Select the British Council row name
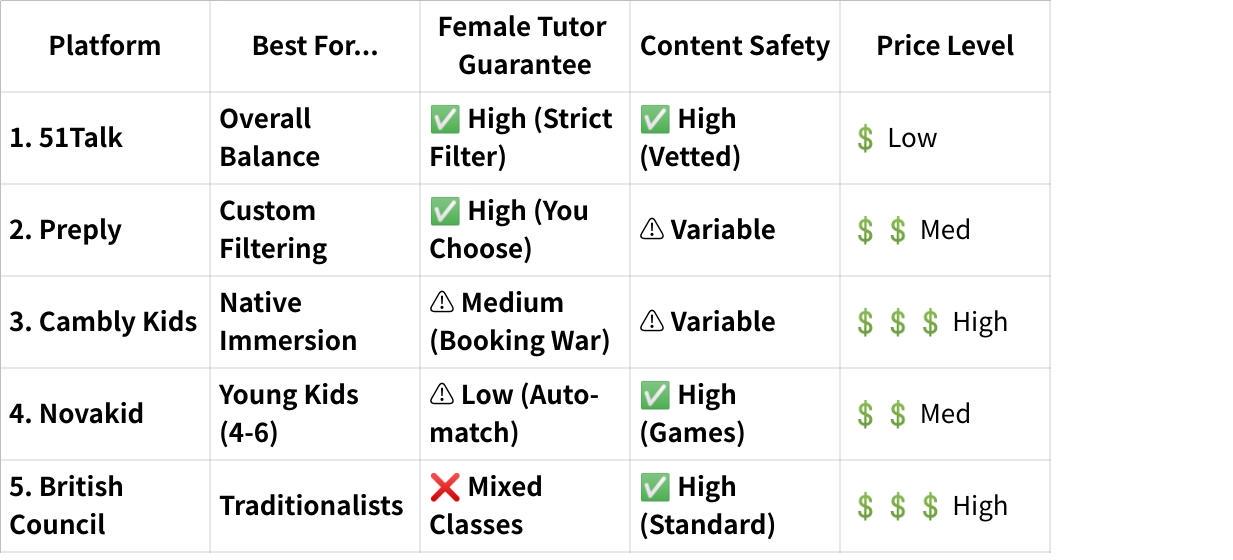This screenshot has height=560, width=1233. pos(66,505)
